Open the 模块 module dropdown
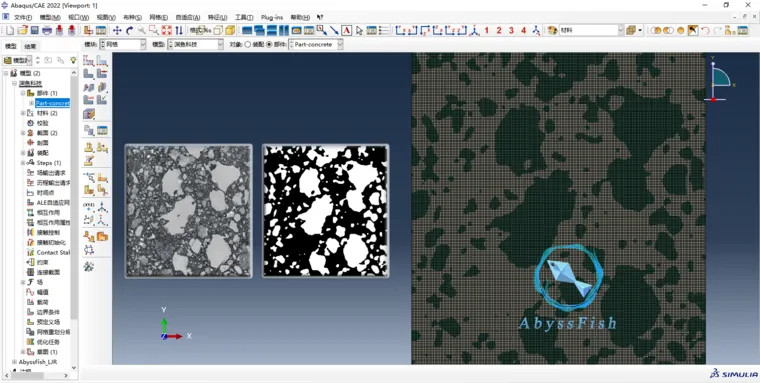The height and width of the screenshot is (383, 760). tap(123, 44)
